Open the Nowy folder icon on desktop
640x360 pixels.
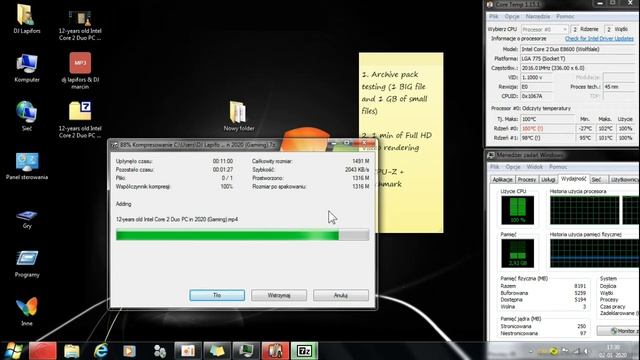239,116
